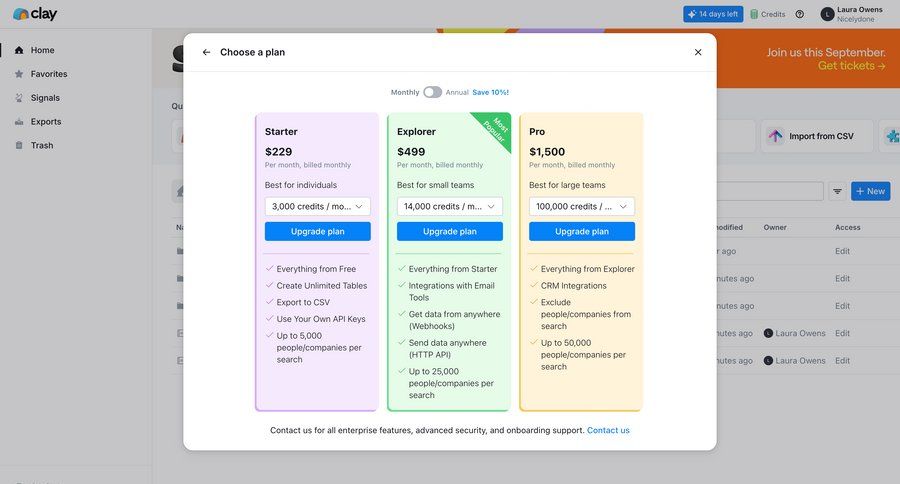Click the $1,500 price text
900x484 pixels.
point(547,152)
